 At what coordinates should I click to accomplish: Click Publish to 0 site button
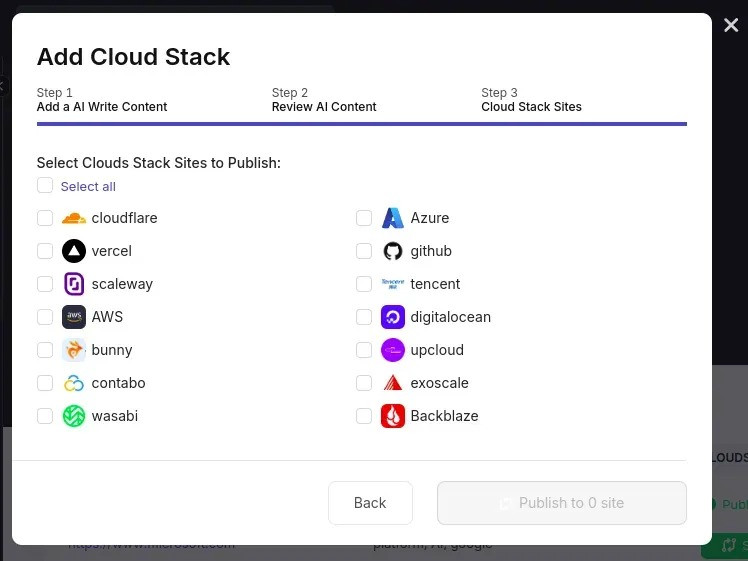click(x=561, y=503)
